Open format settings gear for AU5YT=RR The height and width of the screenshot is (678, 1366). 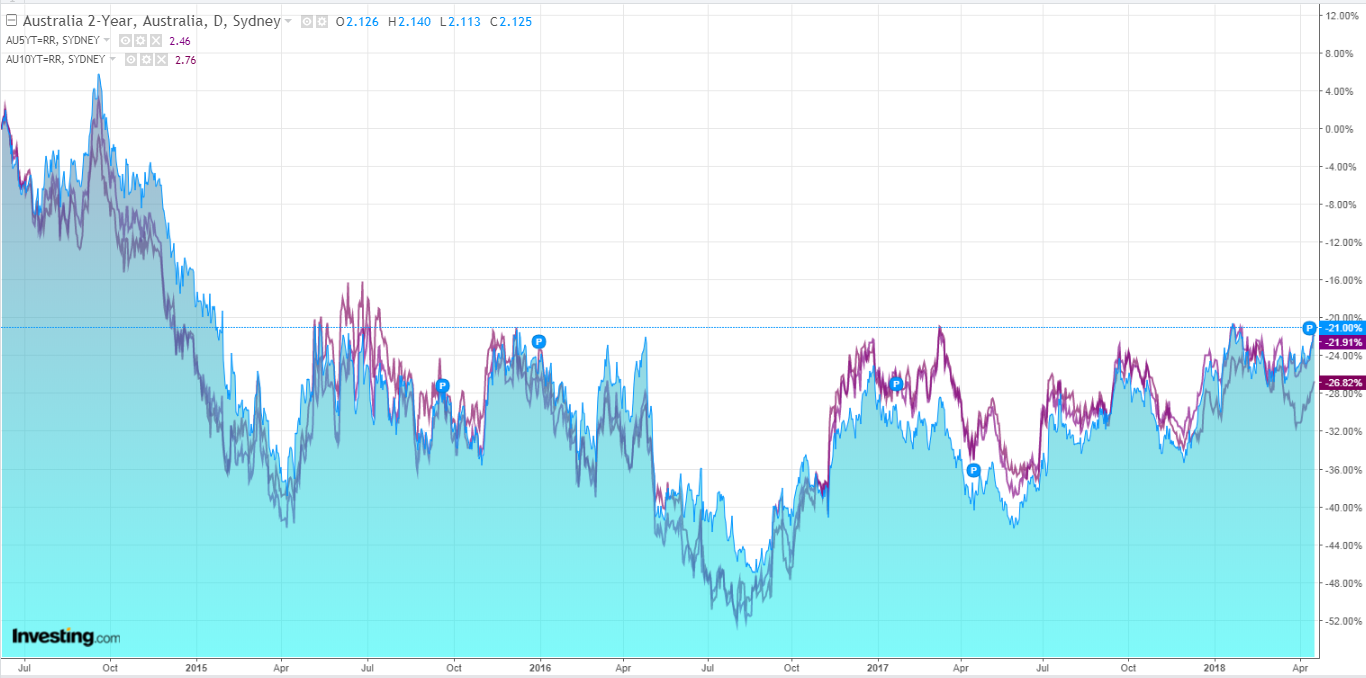[x=140, y=40]
